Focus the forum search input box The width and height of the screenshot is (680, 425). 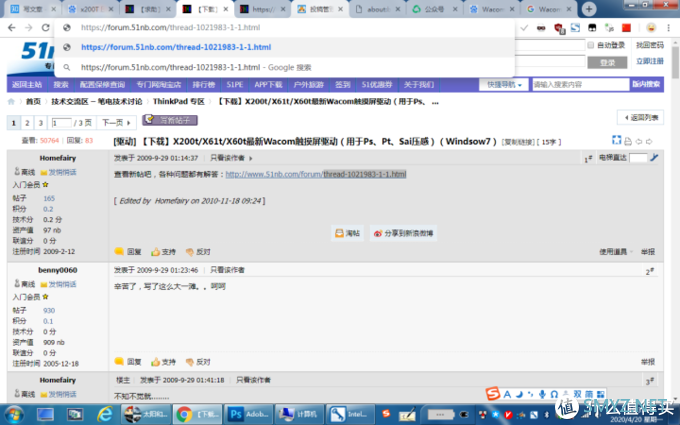click(580, 85)
